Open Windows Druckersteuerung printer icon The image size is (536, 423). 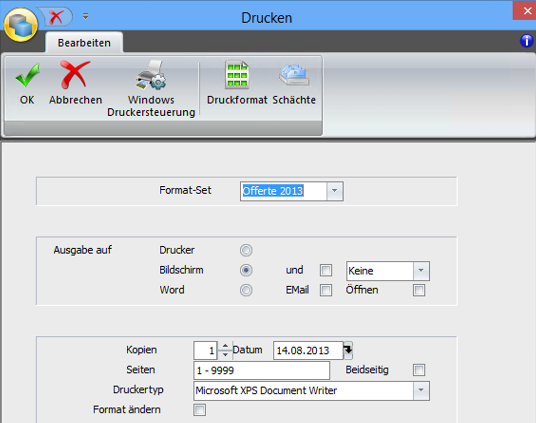tap(151, 75)
